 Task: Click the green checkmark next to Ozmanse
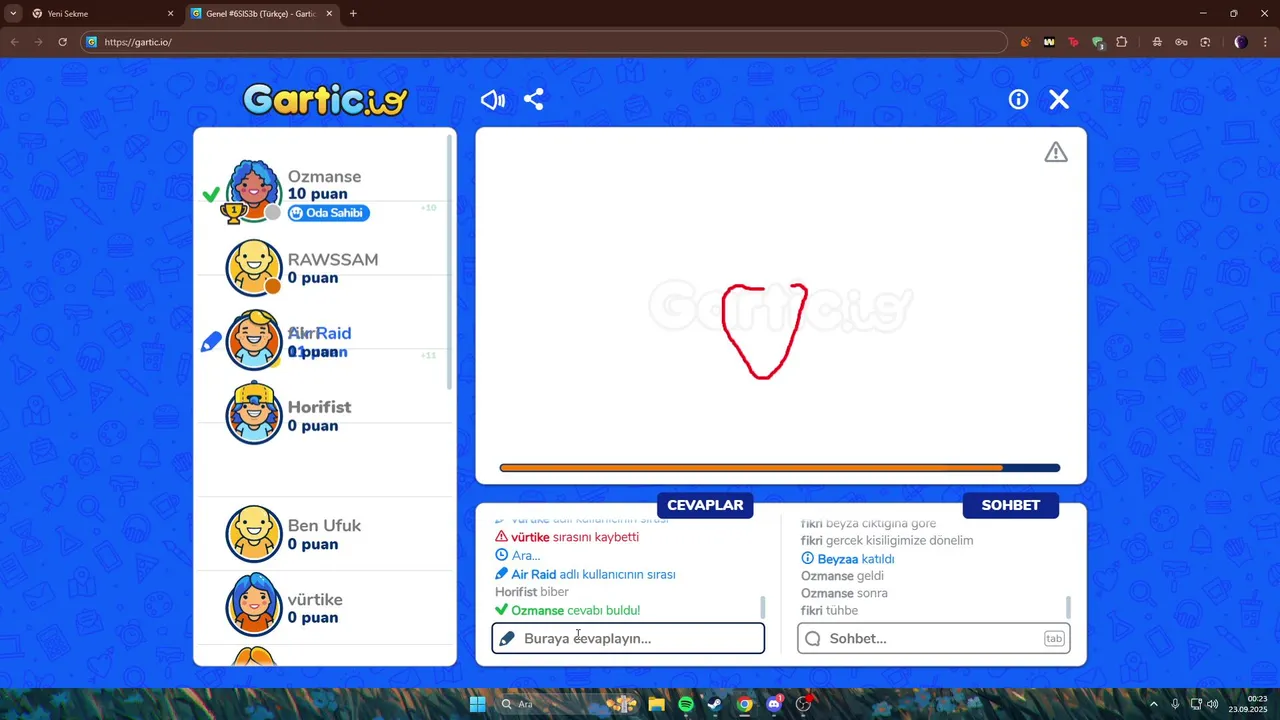coord(211,194)
